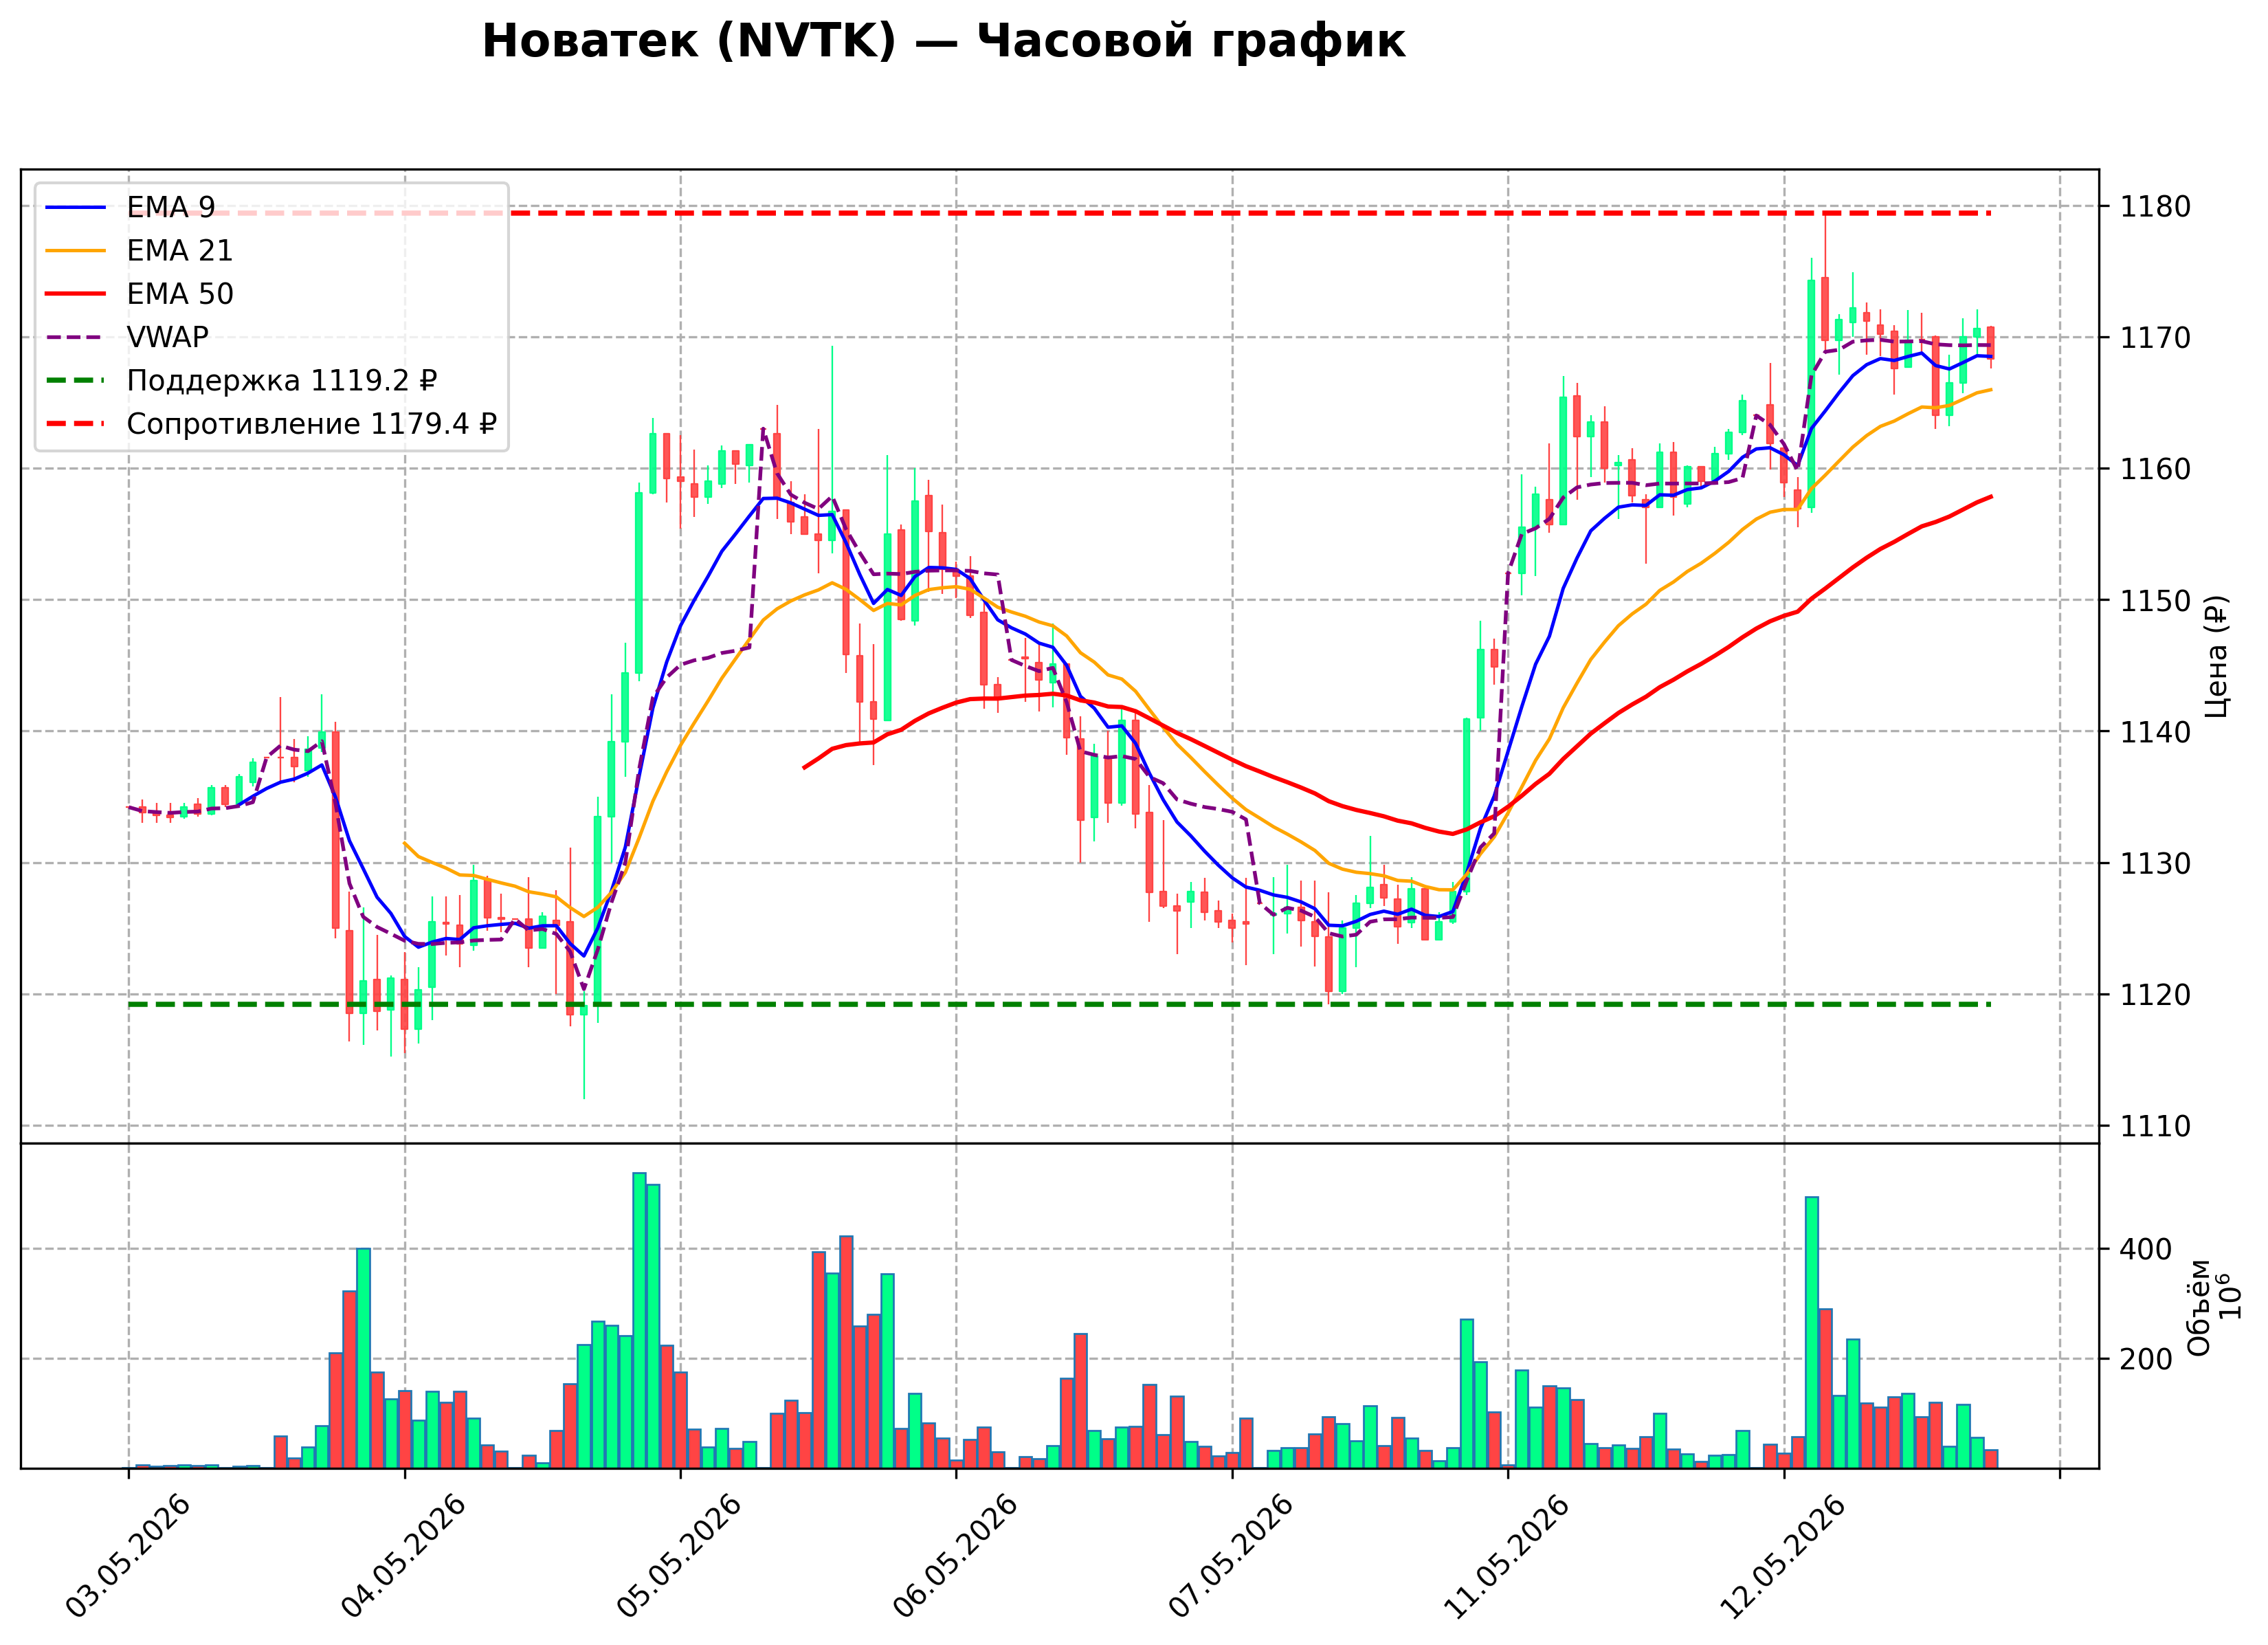Click the green candle wick dipping below 1115
The image size is (2268, 1645).
pos(584,1057)
